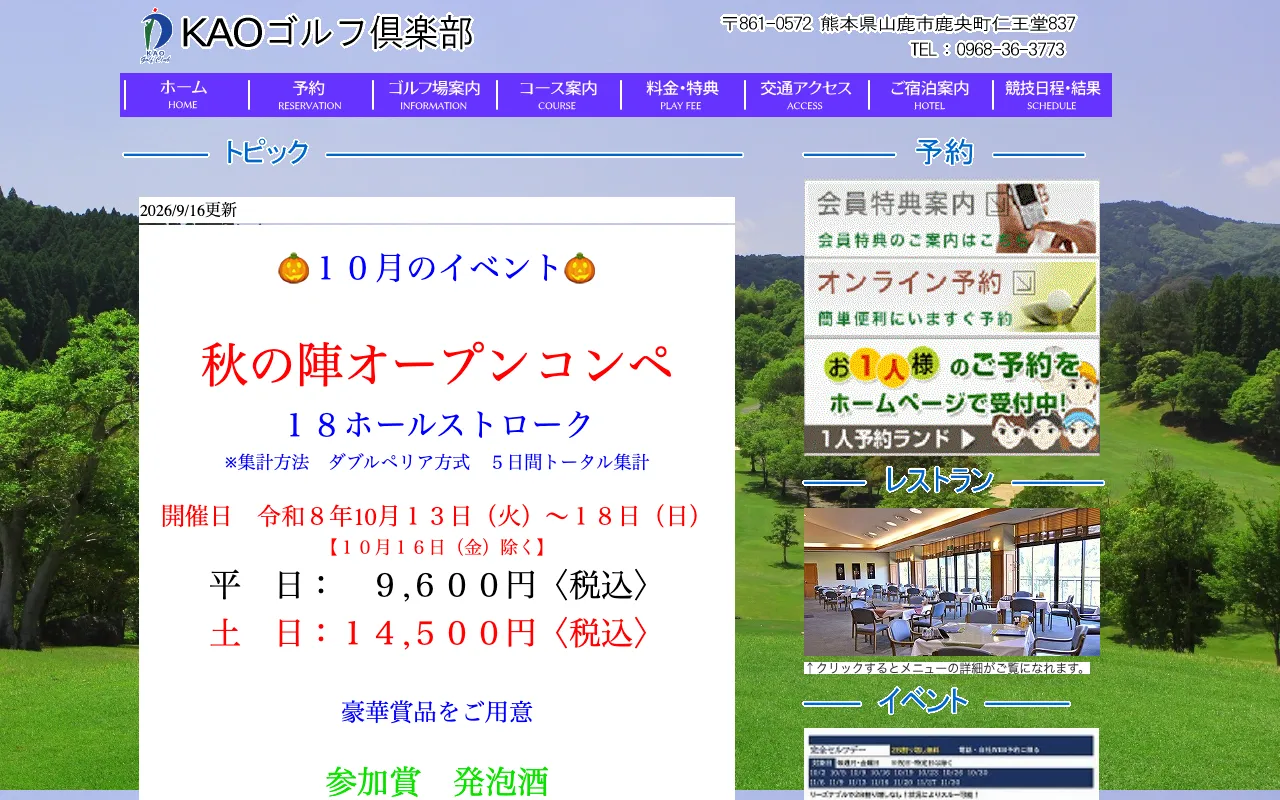This screenshot has height=800, width=1280.
Task: Click the １８ホールストローク text
Action: click(437, 425)
